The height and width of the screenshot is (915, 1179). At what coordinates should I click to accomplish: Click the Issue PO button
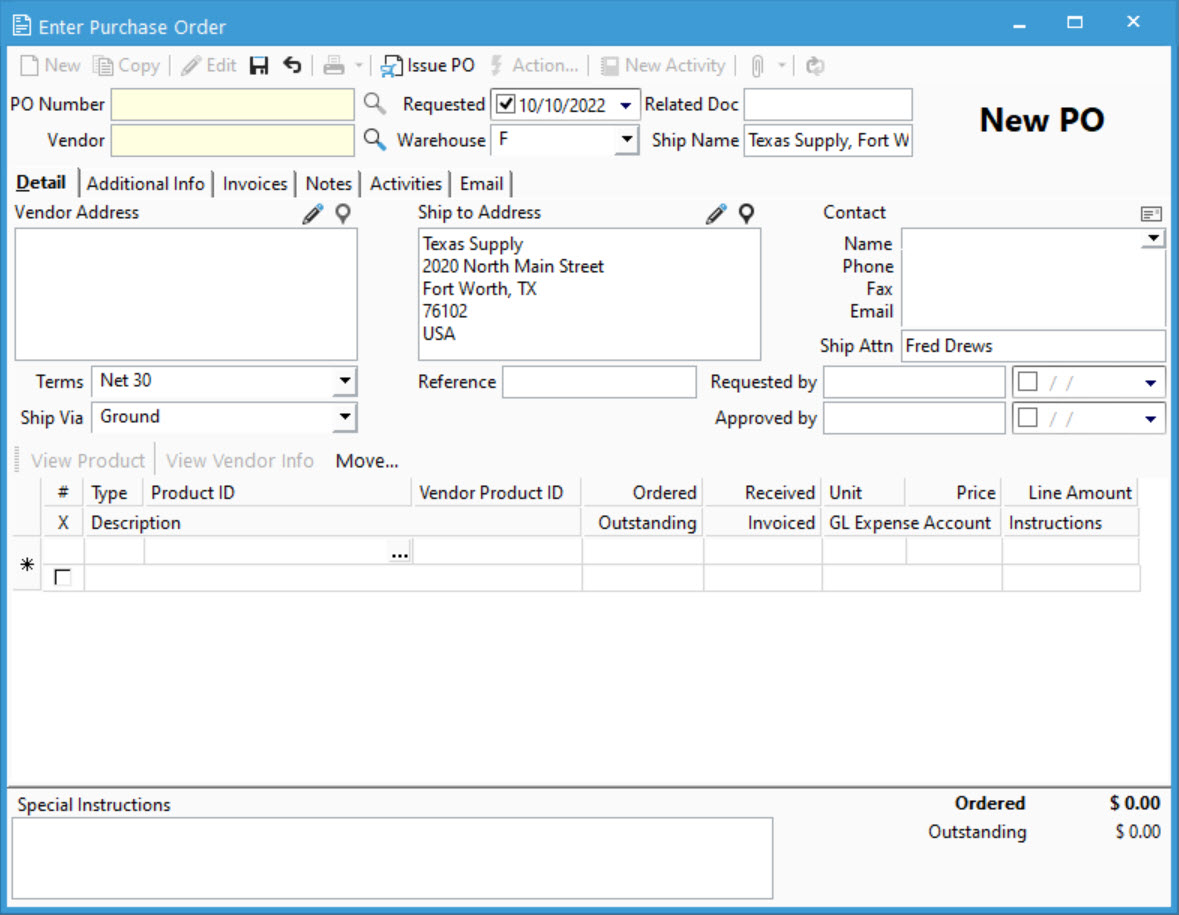click(x=427, y=65)
